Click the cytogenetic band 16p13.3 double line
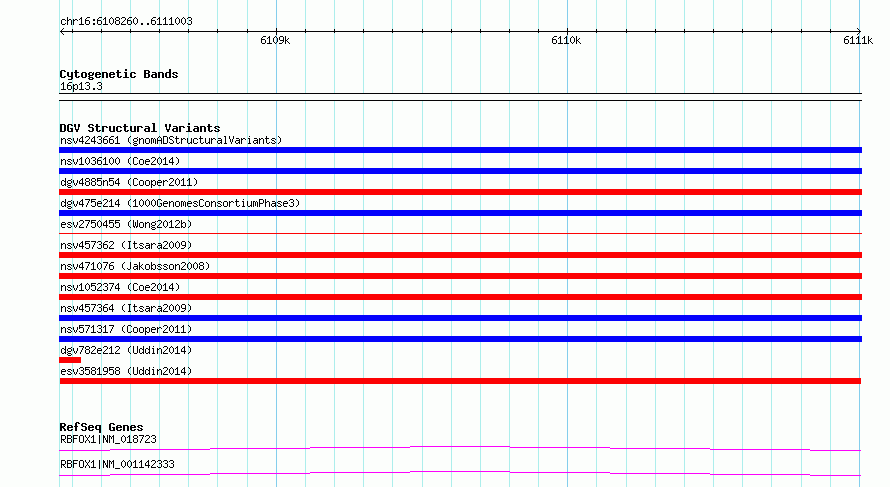The image size is (890, 487). [x=460, y=97]
